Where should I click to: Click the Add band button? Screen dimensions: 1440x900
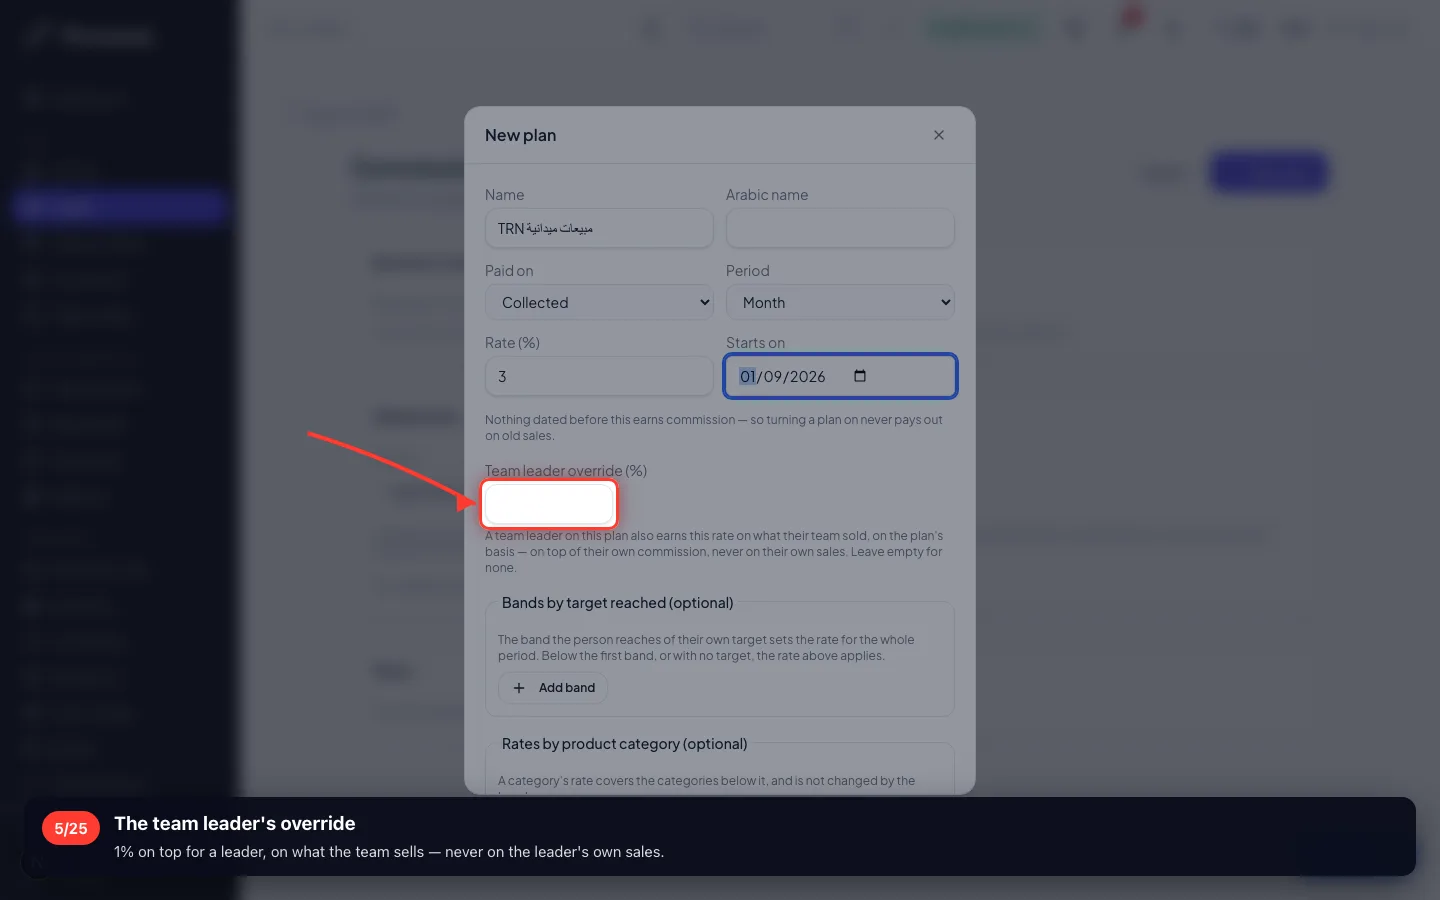(x=553, y=688)
